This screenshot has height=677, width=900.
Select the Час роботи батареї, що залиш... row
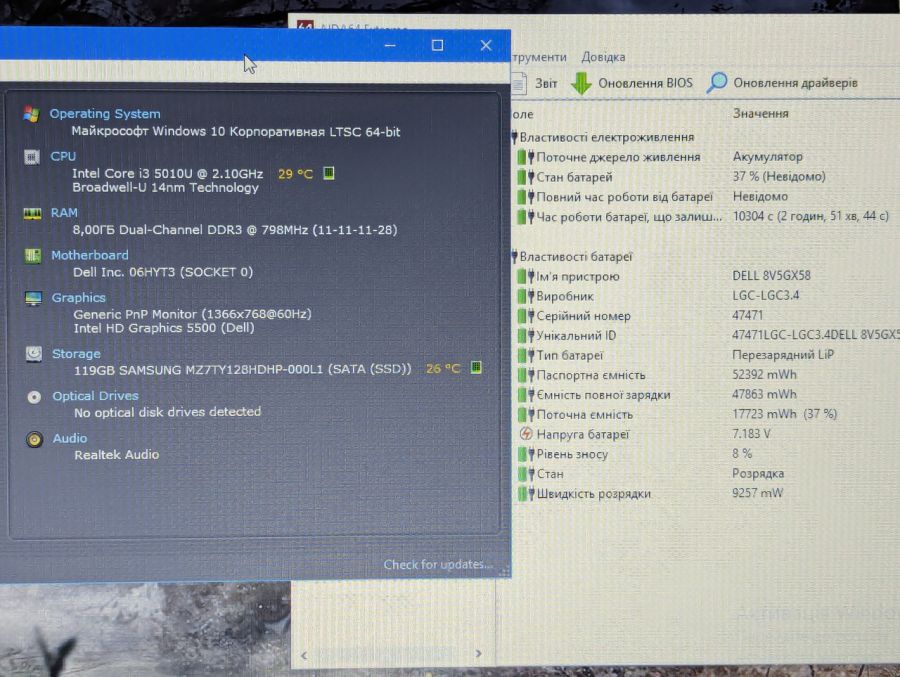(703, 216)
